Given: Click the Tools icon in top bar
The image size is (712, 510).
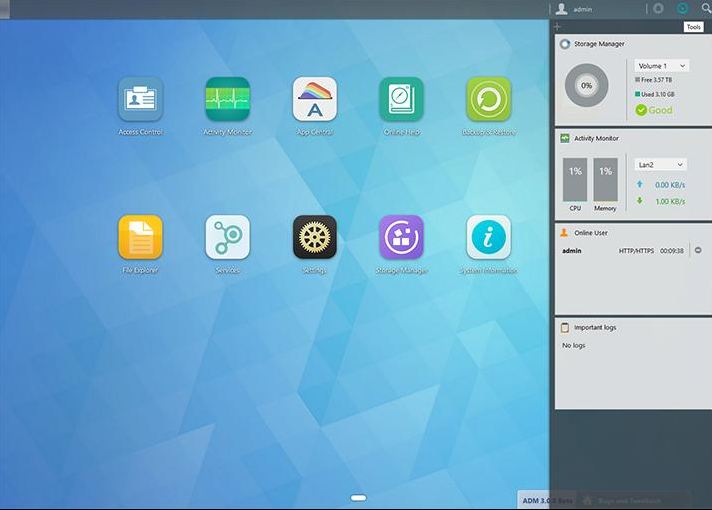Looking at the screenshot, I should point(682,8).
